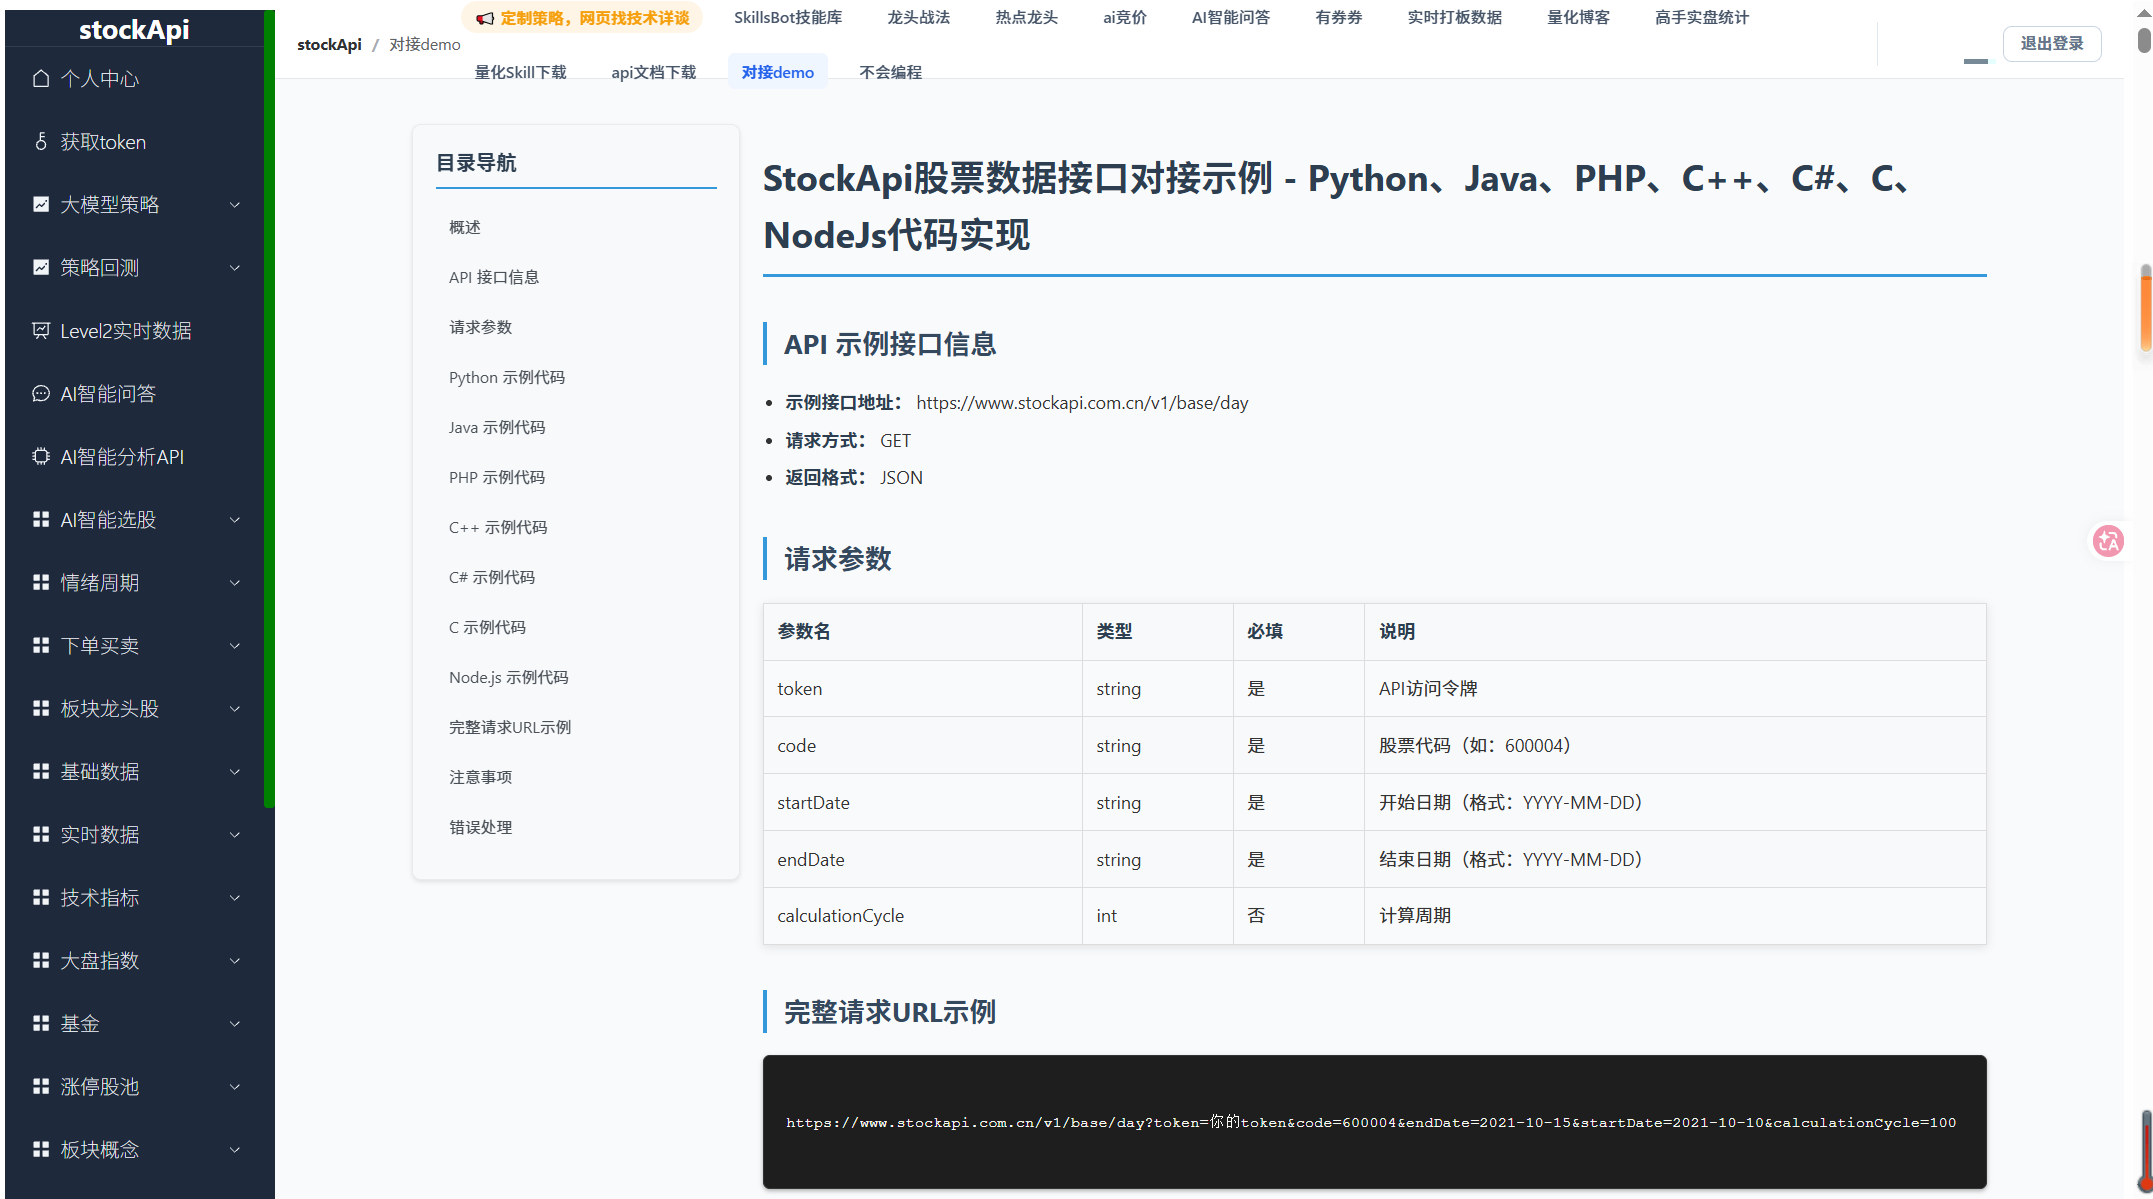Jump to 错误处理 in the directory

(481, 827)
